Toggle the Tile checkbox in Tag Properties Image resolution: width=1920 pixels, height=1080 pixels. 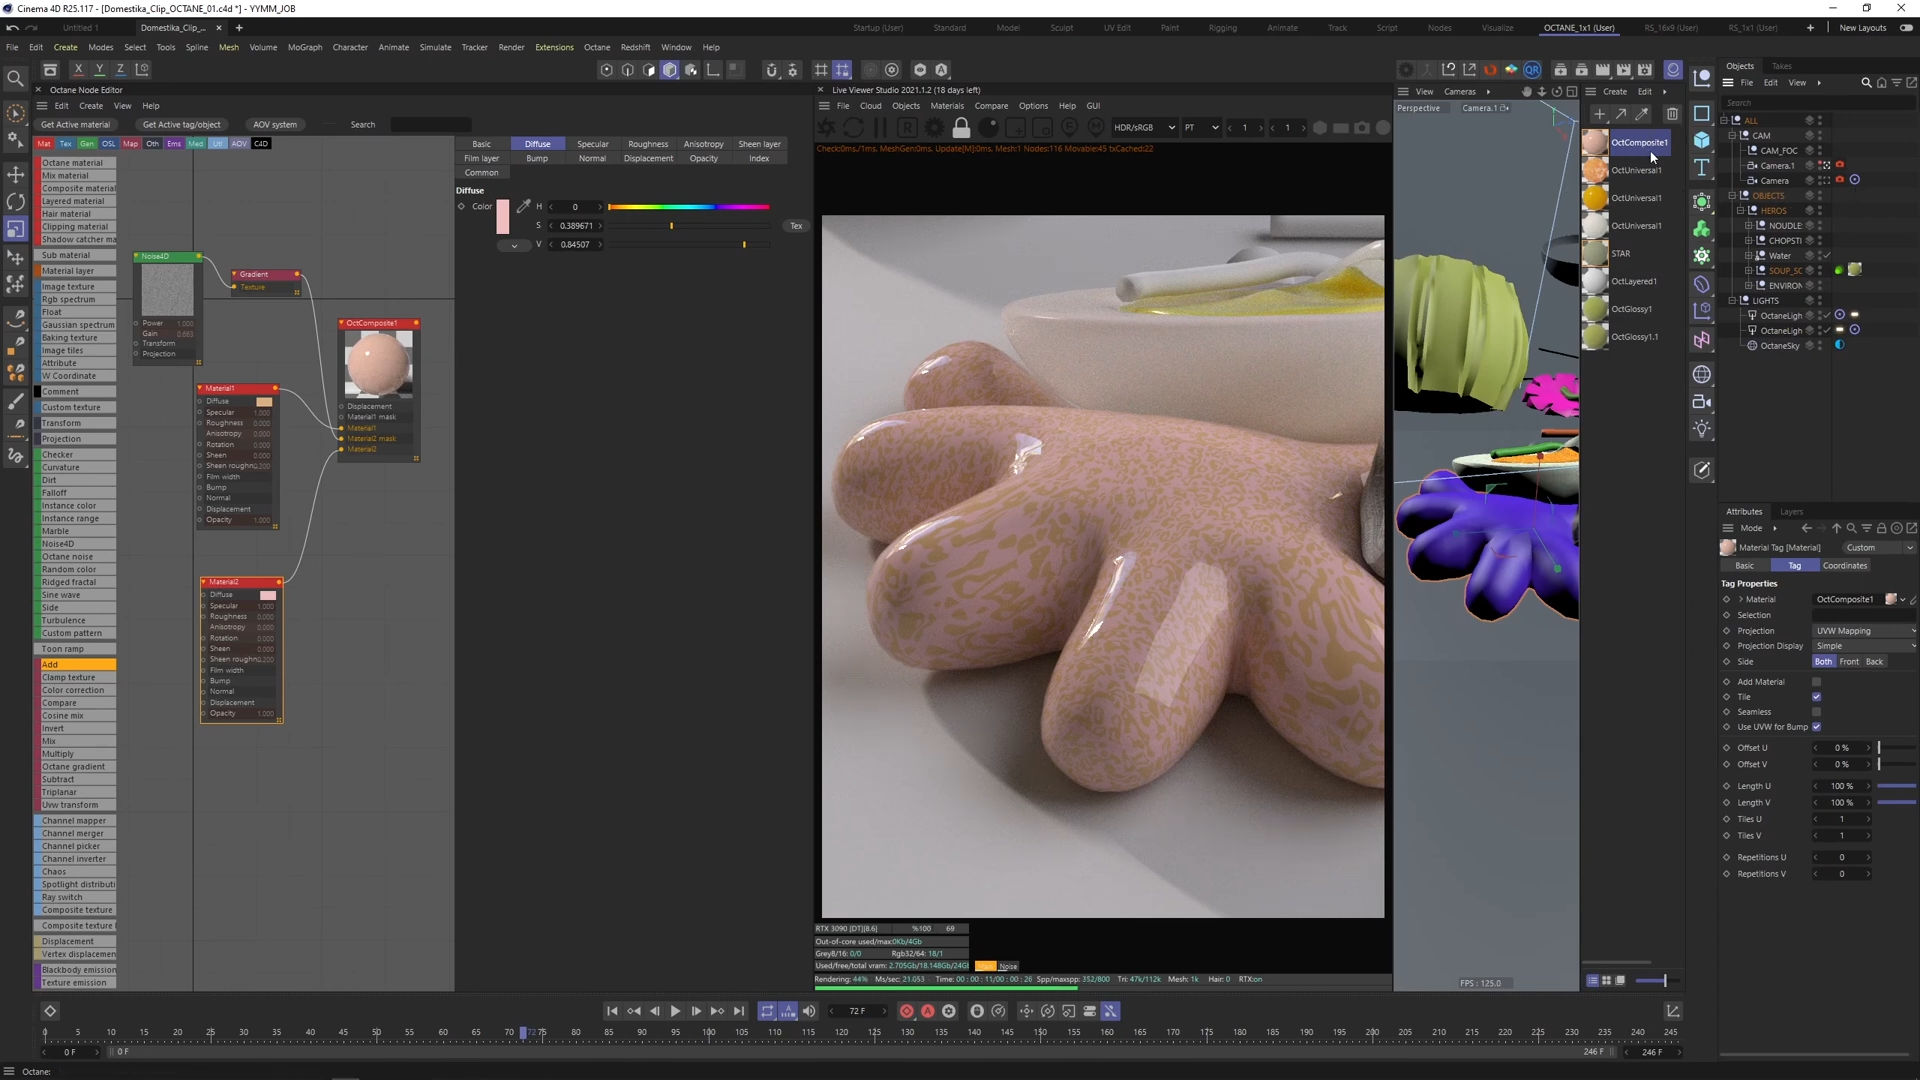pos(1816,697)
